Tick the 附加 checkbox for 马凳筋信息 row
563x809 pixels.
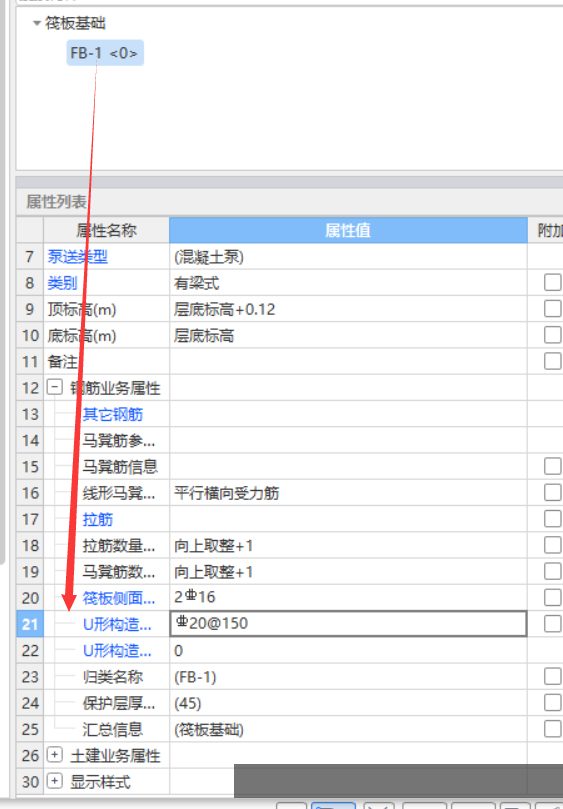tap(553, 466)
